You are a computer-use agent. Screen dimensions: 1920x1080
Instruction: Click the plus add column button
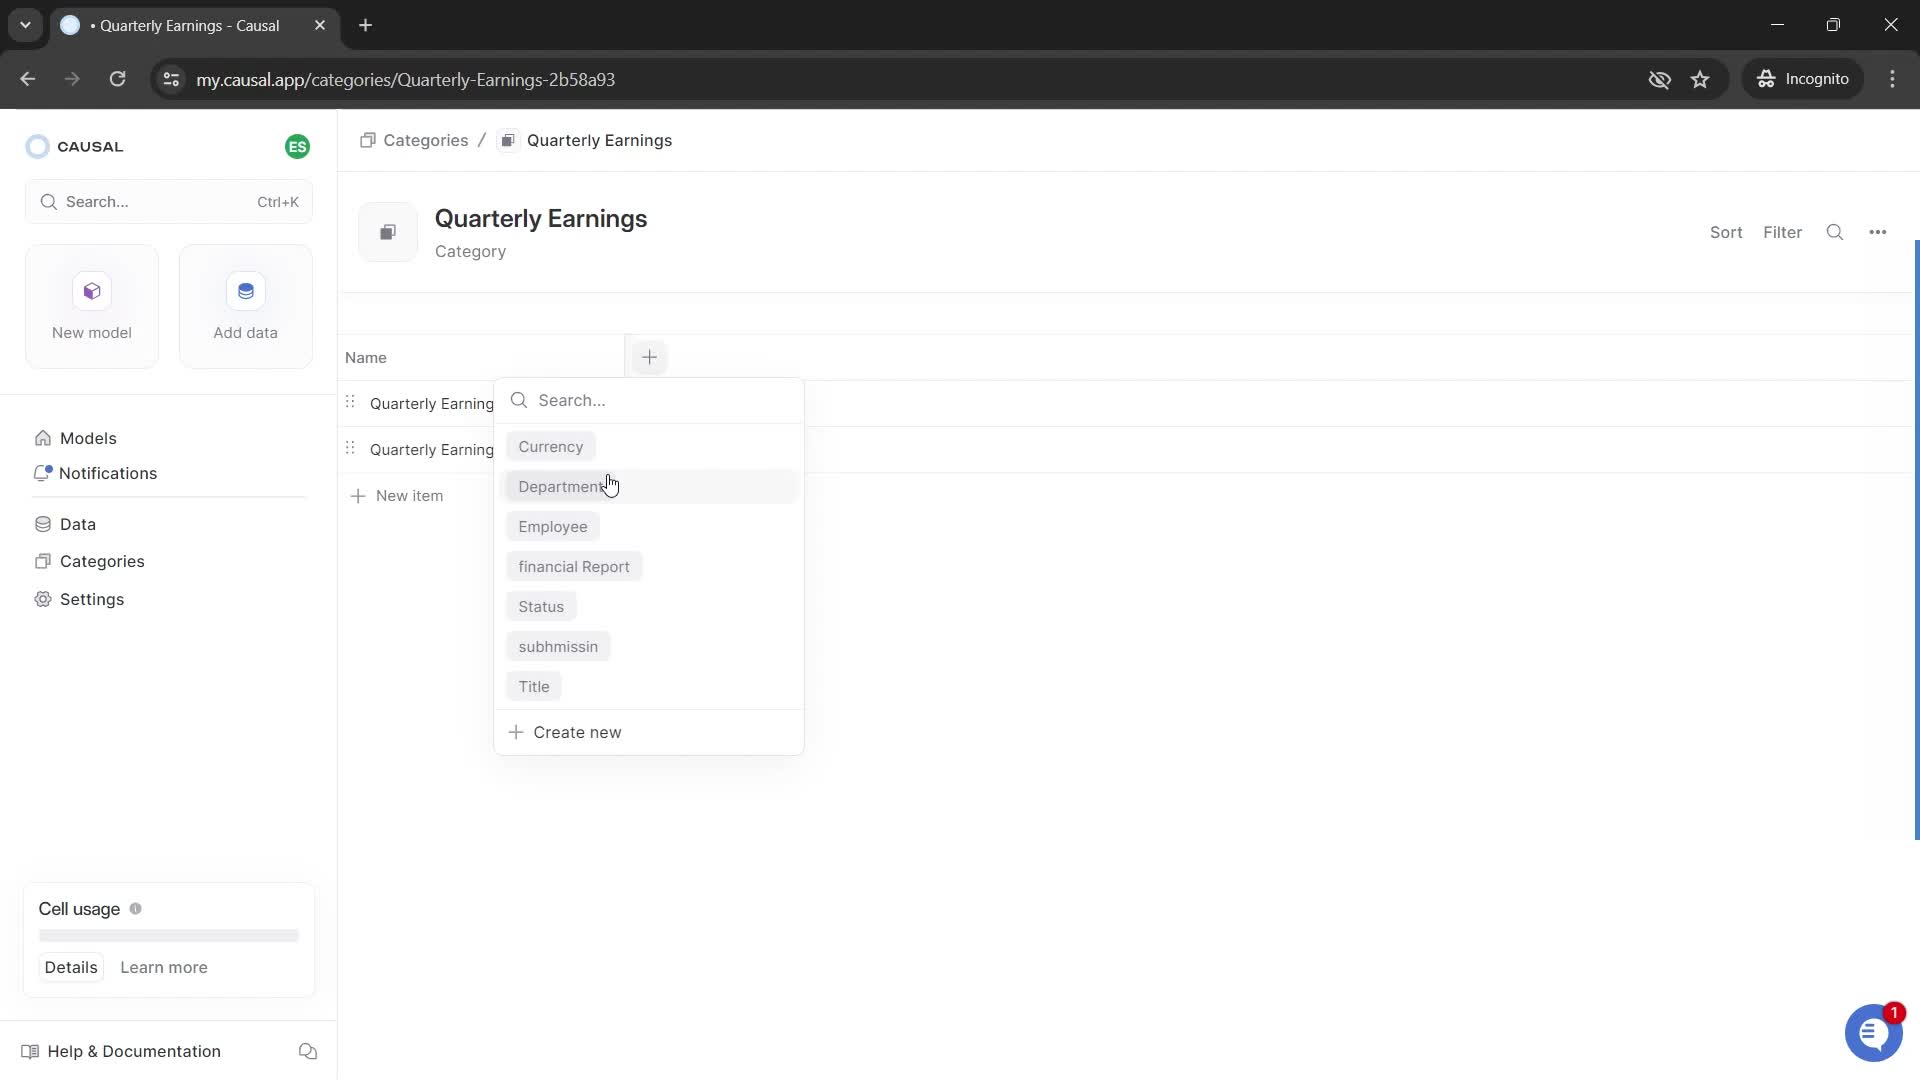[649, 357]
